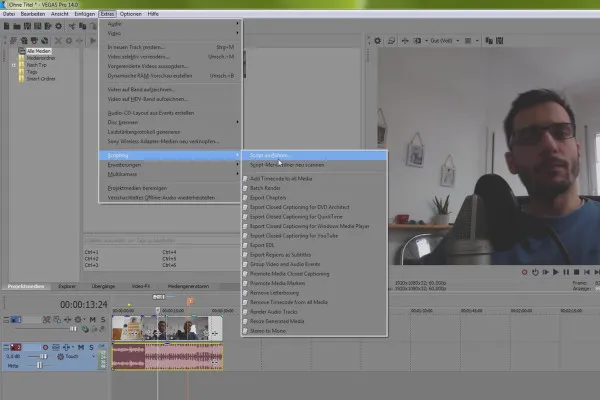Open preview quality dropdown Gut (Voll)
Image resolution: width=600 pixels, height=400 pixels.
[x=445, y=41]
